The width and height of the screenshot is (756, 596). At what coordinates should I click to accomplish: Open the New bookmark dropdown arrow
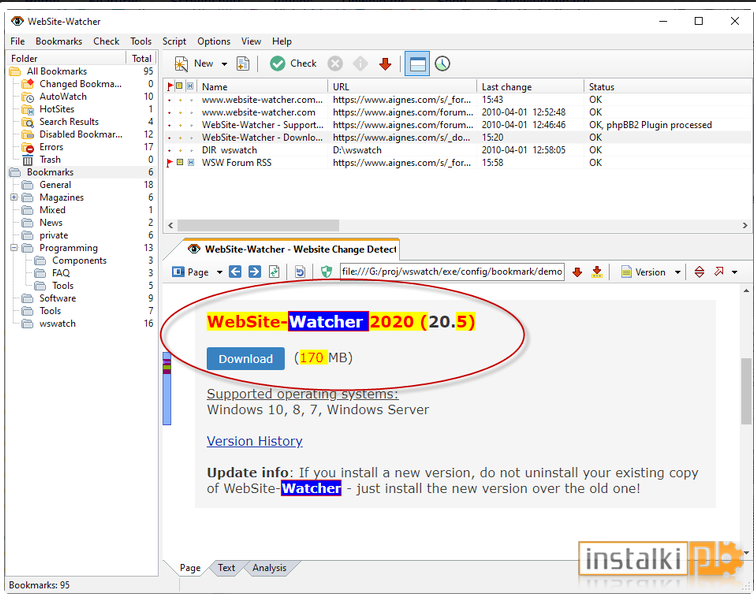224,64
